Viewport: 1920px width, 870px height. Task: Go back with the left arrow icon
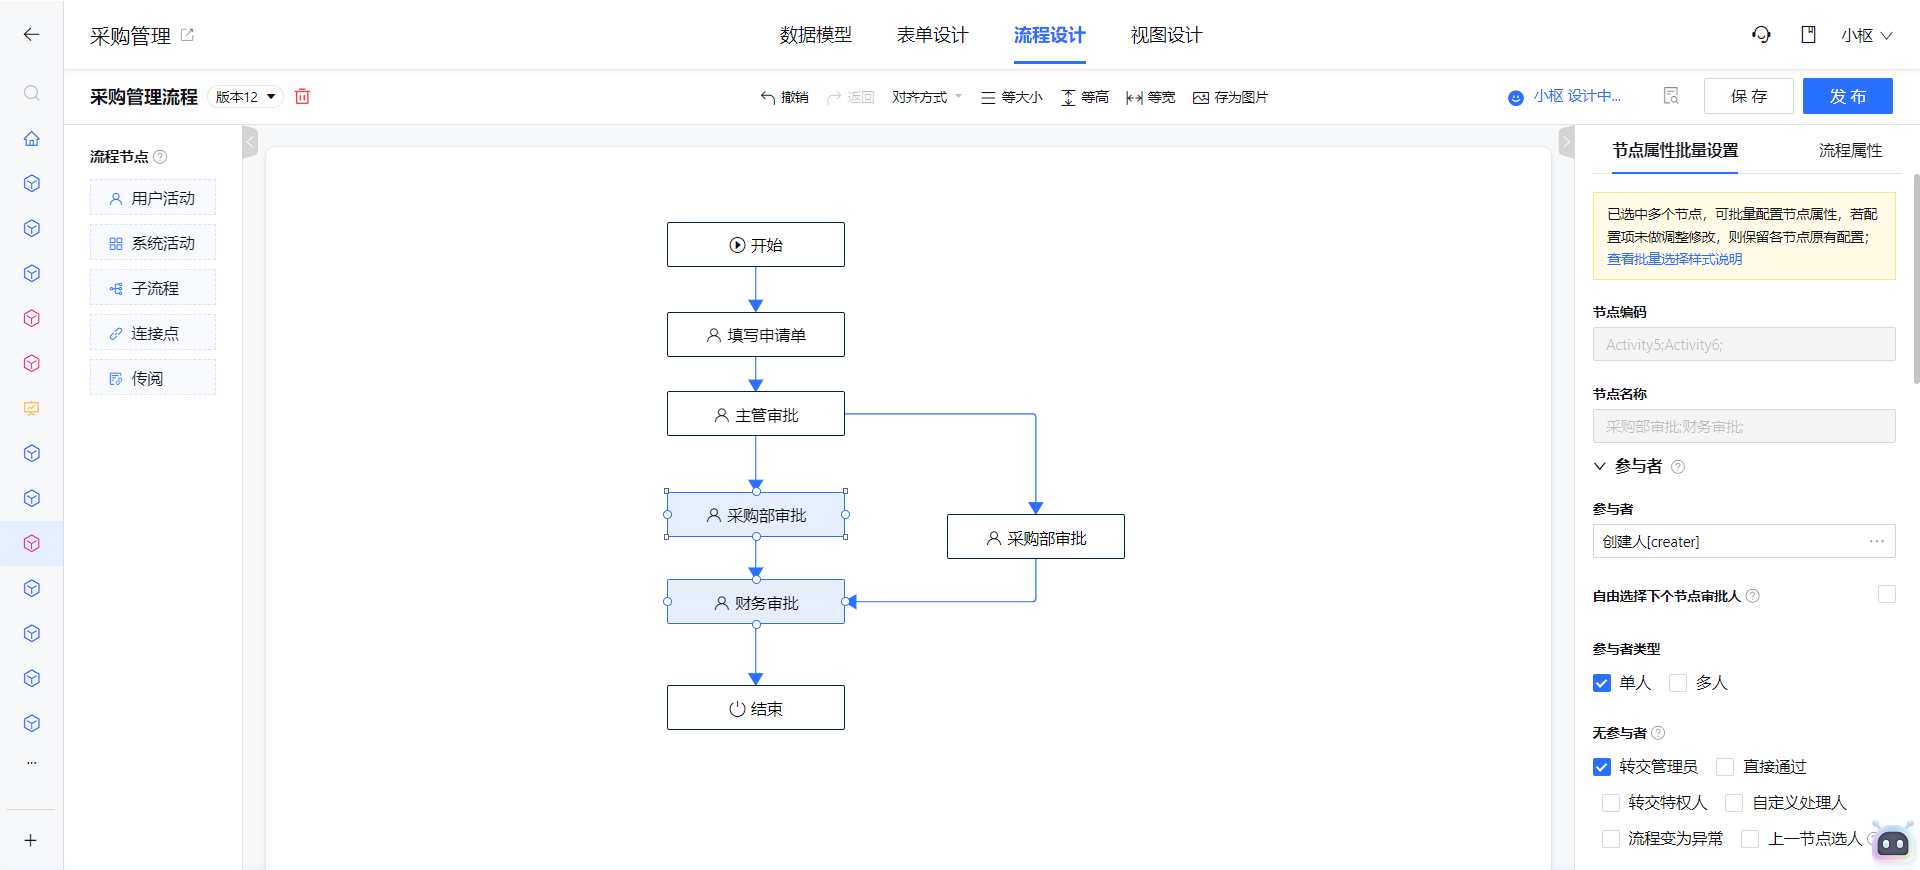pyautogui.click(x=31, y=35)
